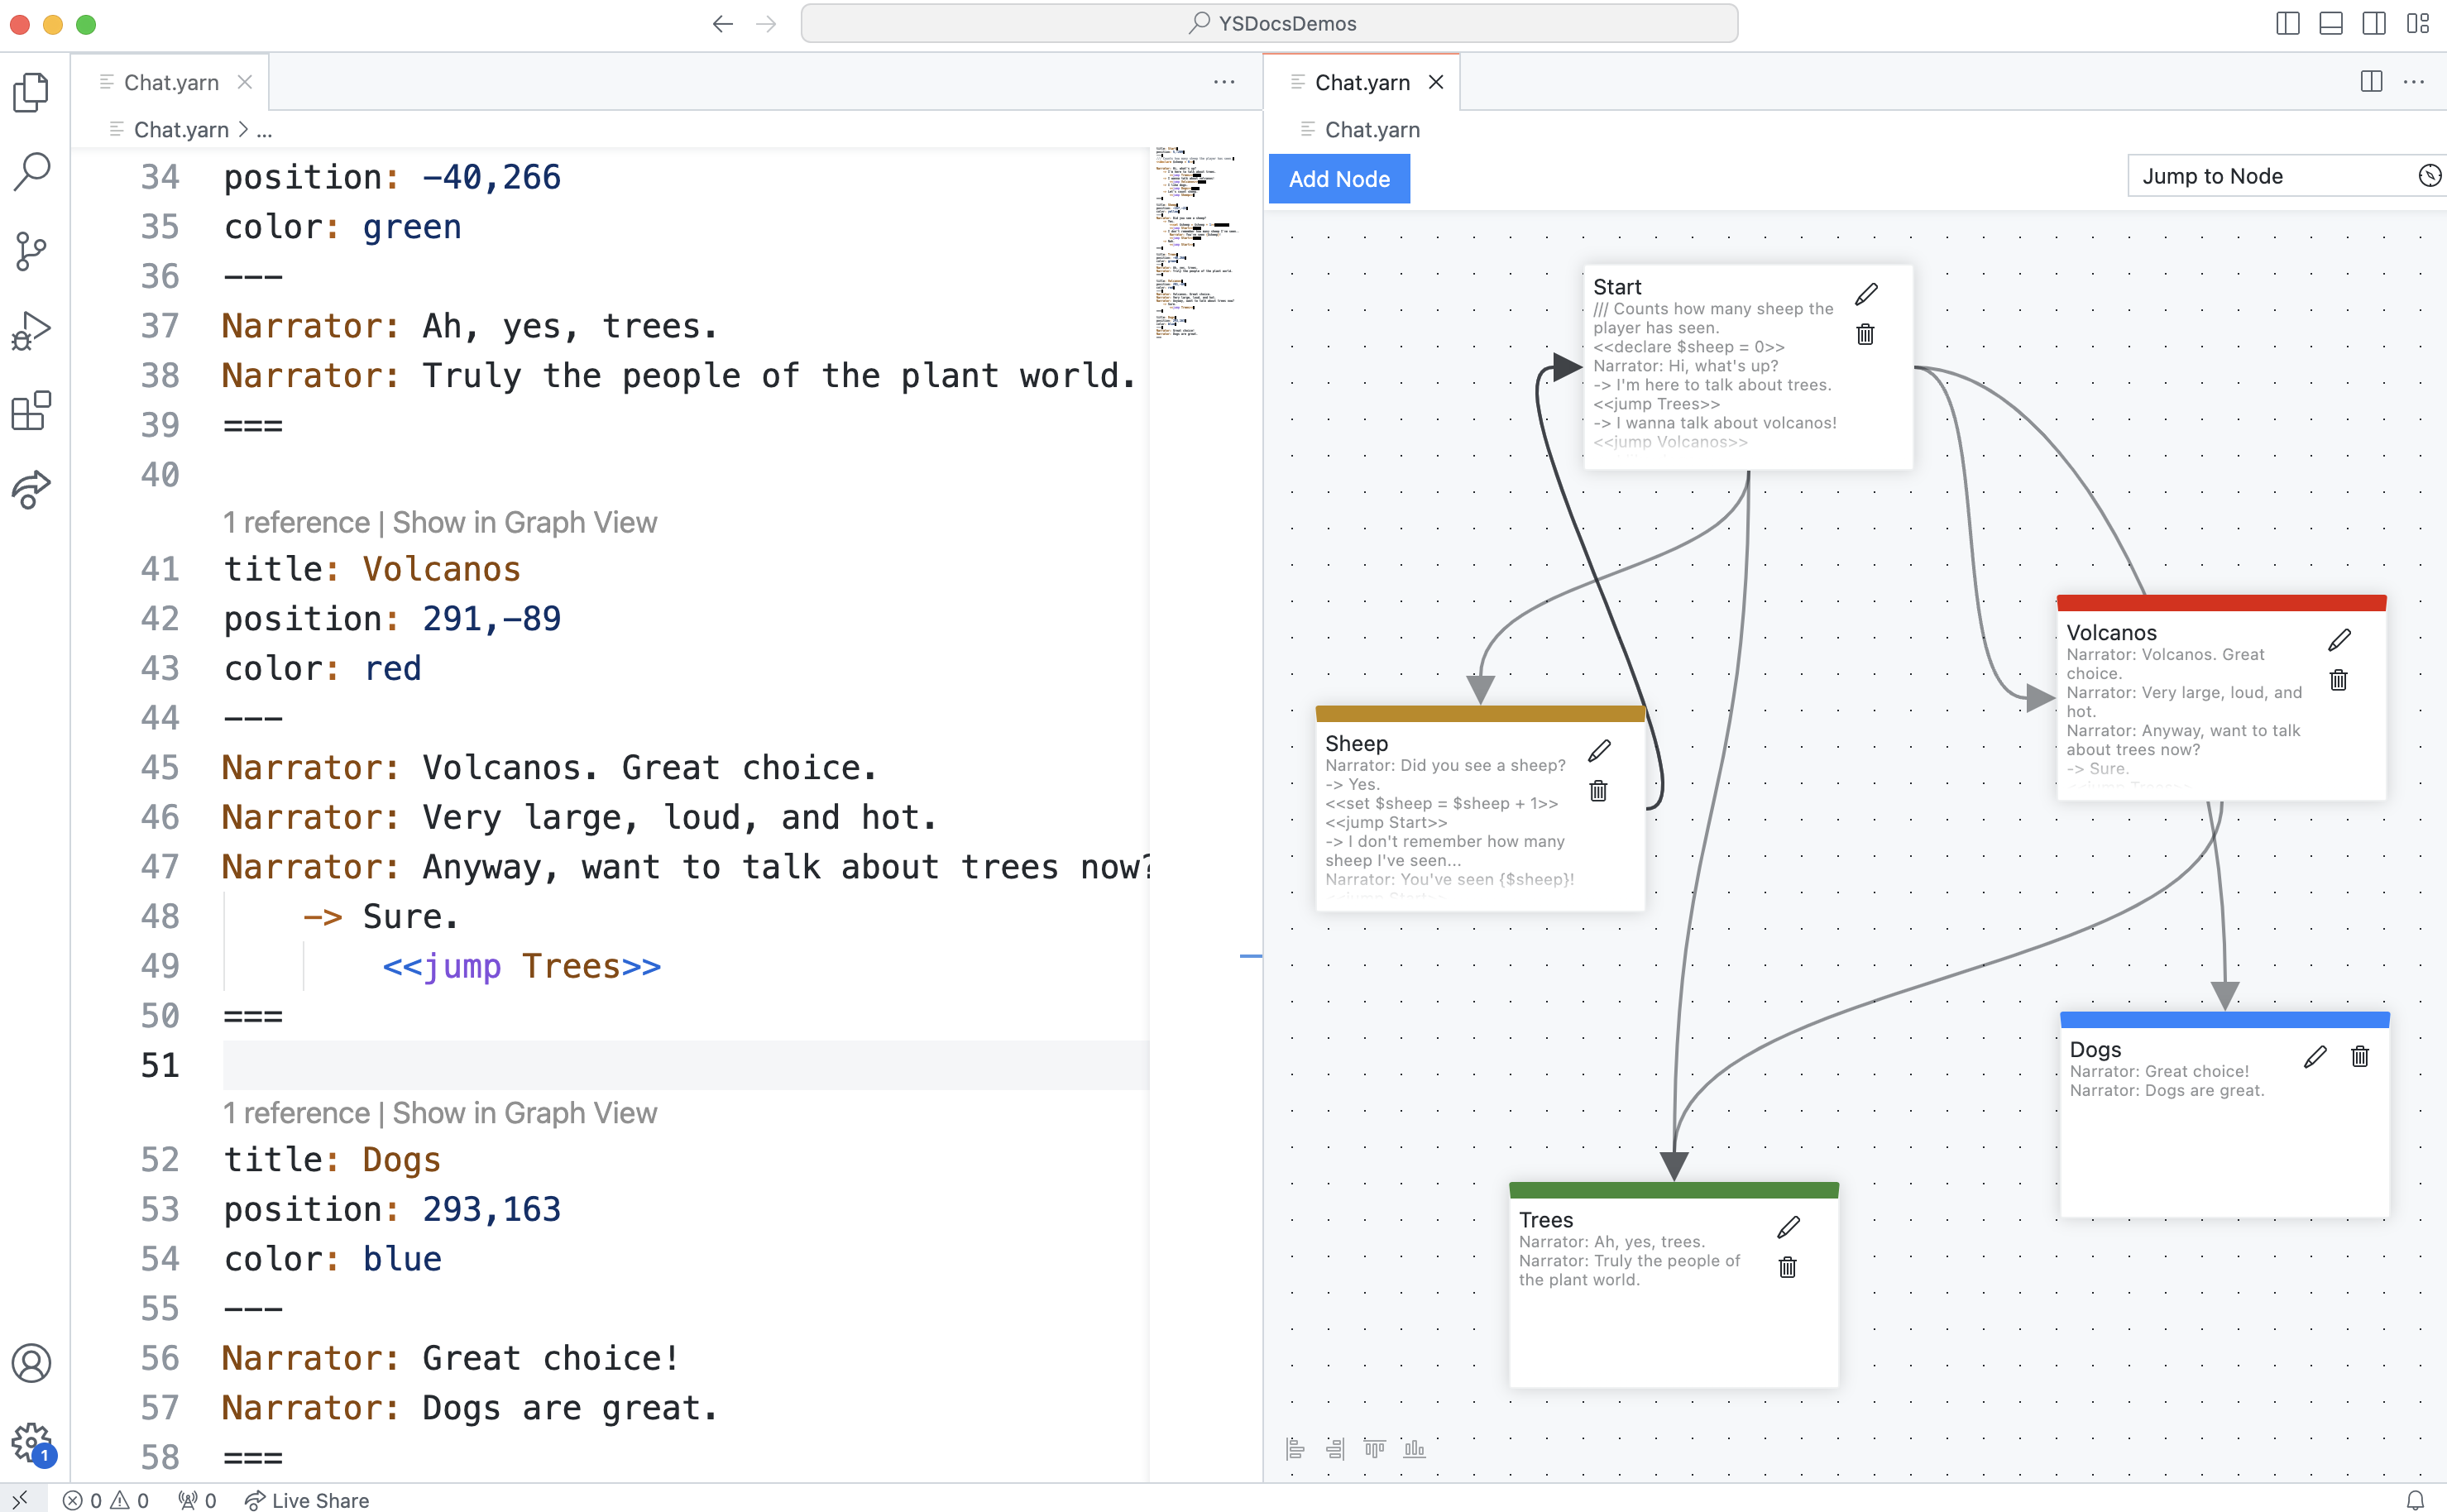Click align nodes left icon in graph toolbar
The height and width of the screenshot is (1512, 2447).
tap(1295, 1448)
